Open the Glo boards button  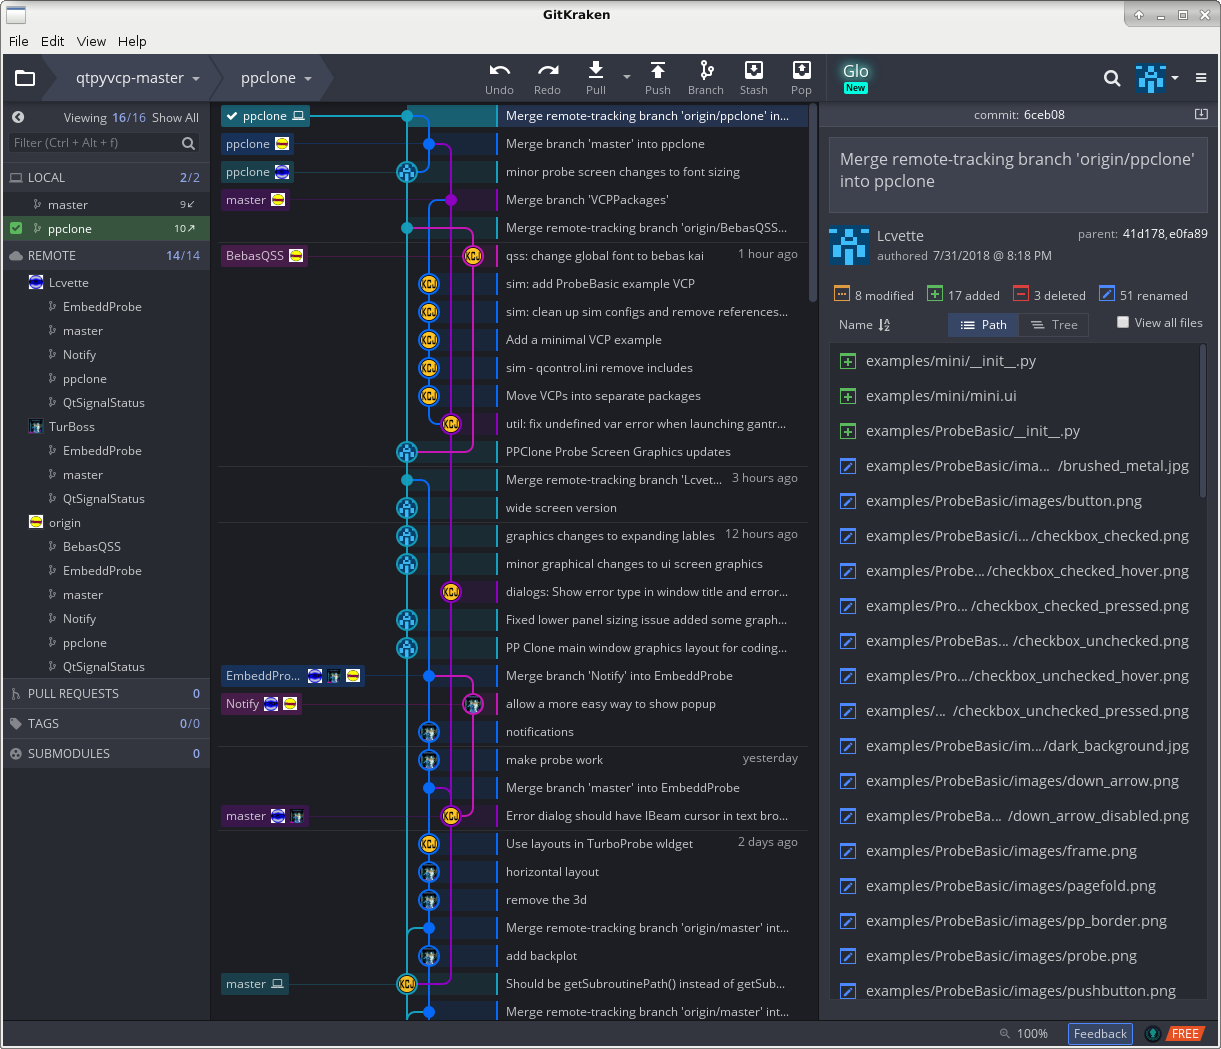point(856,77)
